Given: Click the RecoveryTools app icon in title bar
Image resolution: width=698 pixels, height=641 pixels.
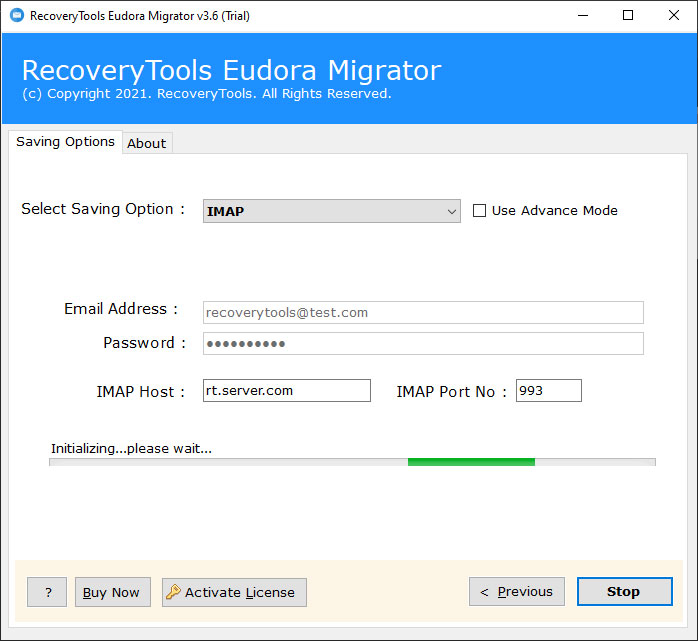Looking at the screenshot, I should 17,16.
